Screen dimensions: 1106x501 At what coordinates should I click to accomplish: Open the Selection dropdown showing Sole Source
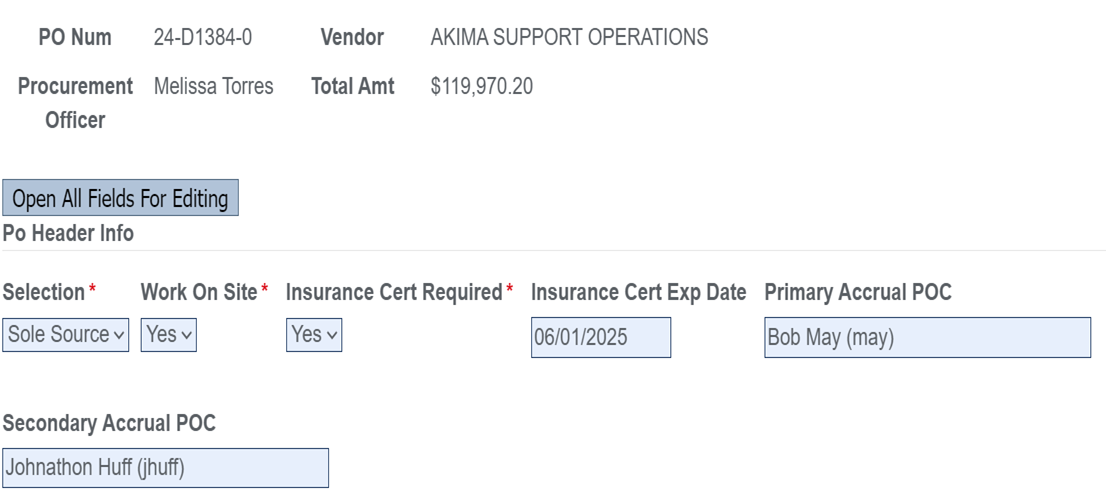coord(66,334)
